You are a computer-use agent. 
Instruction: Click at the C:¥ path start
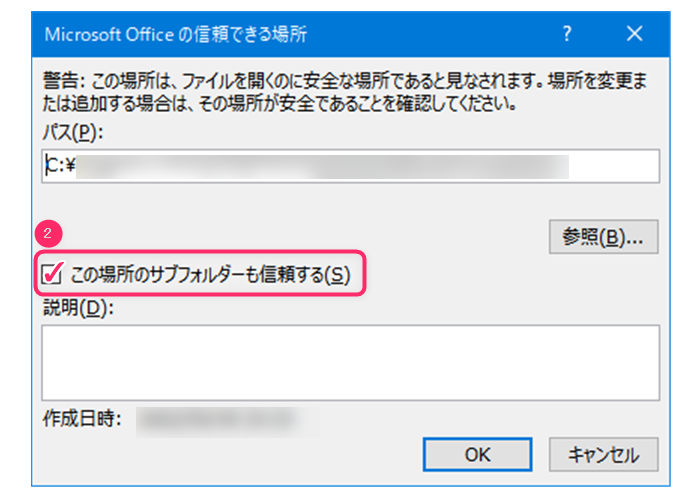62,167
